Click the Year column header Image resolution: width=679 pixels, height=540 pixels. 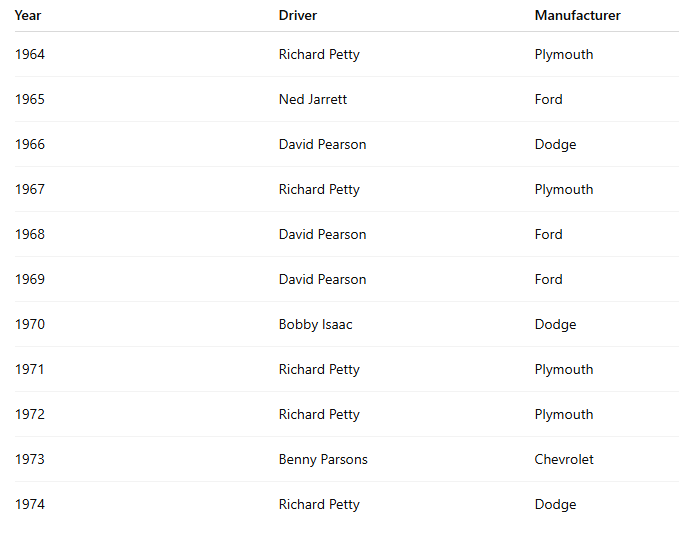pos(28,16)
